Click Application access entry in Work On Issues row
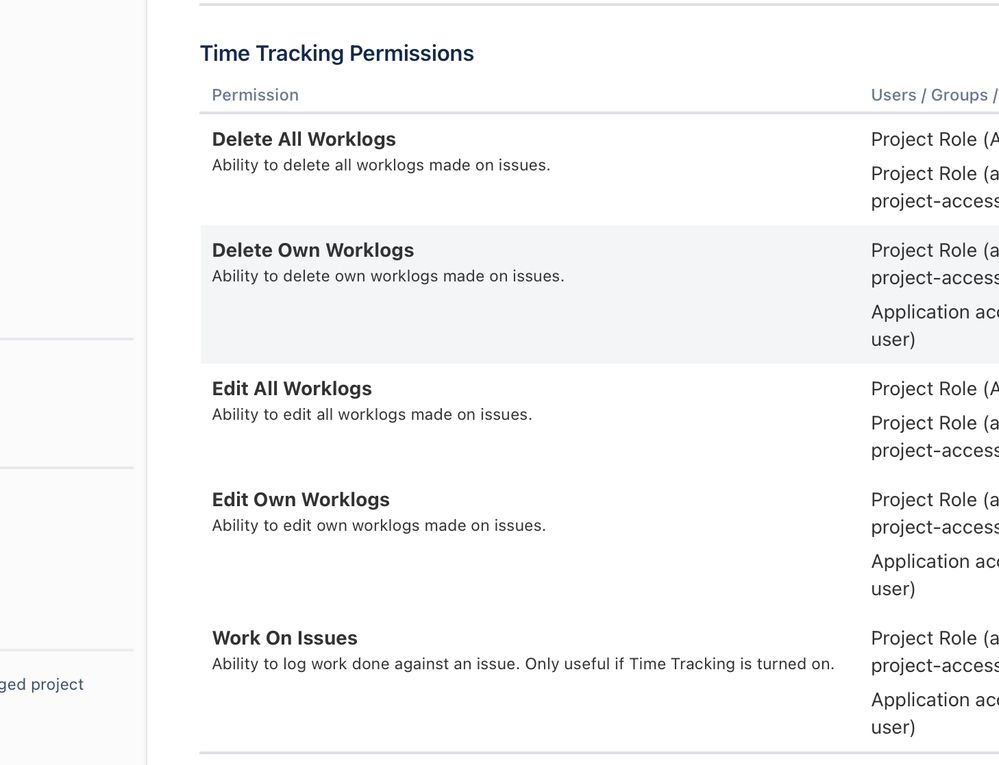 (935, 713)
